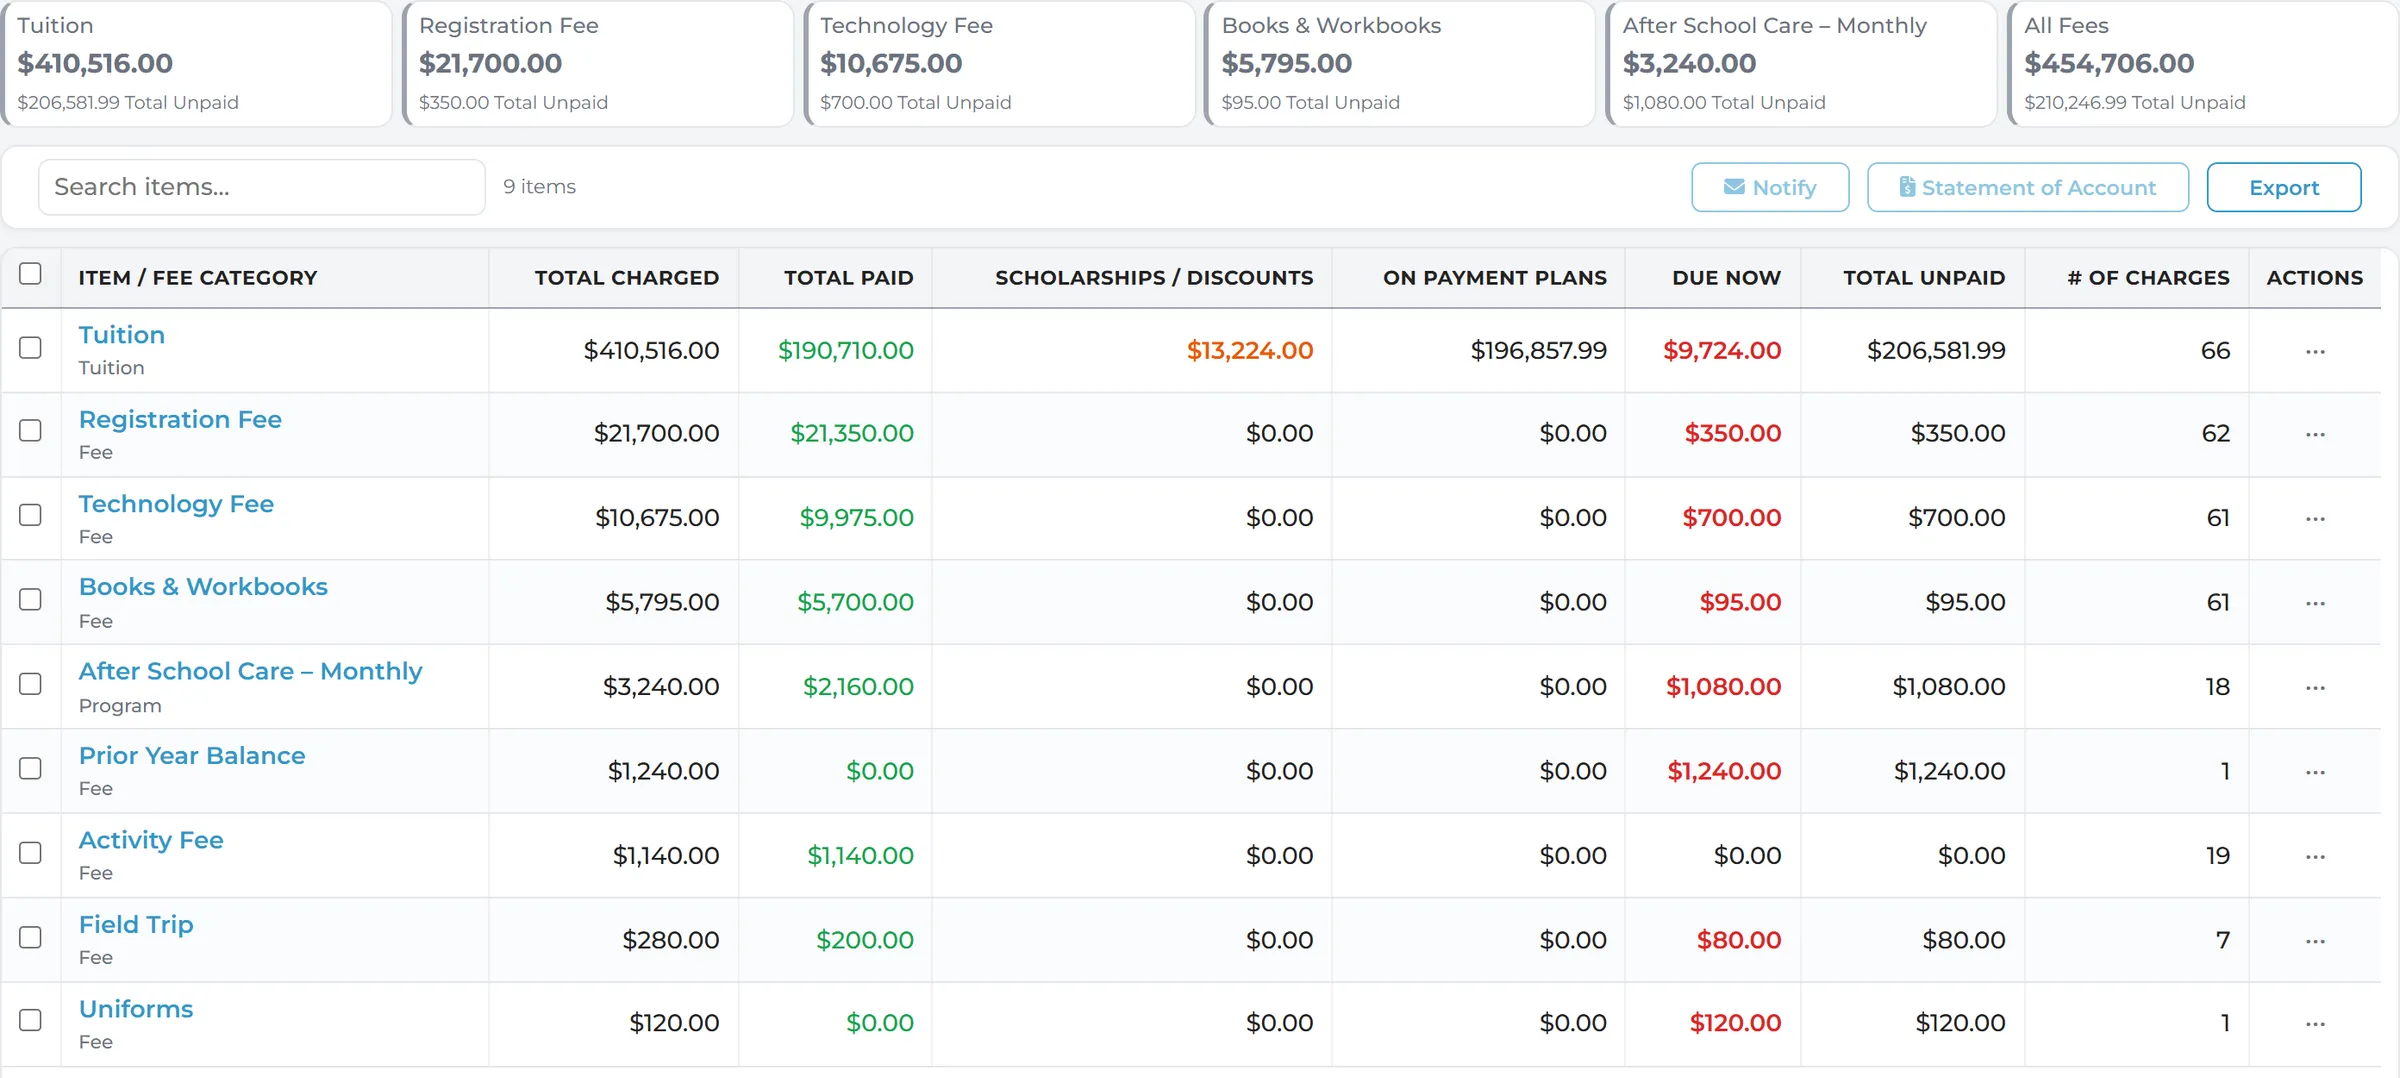Focus the Search items field
The height and width of the screenshot is (1078, 2400).
pos(262,187)
